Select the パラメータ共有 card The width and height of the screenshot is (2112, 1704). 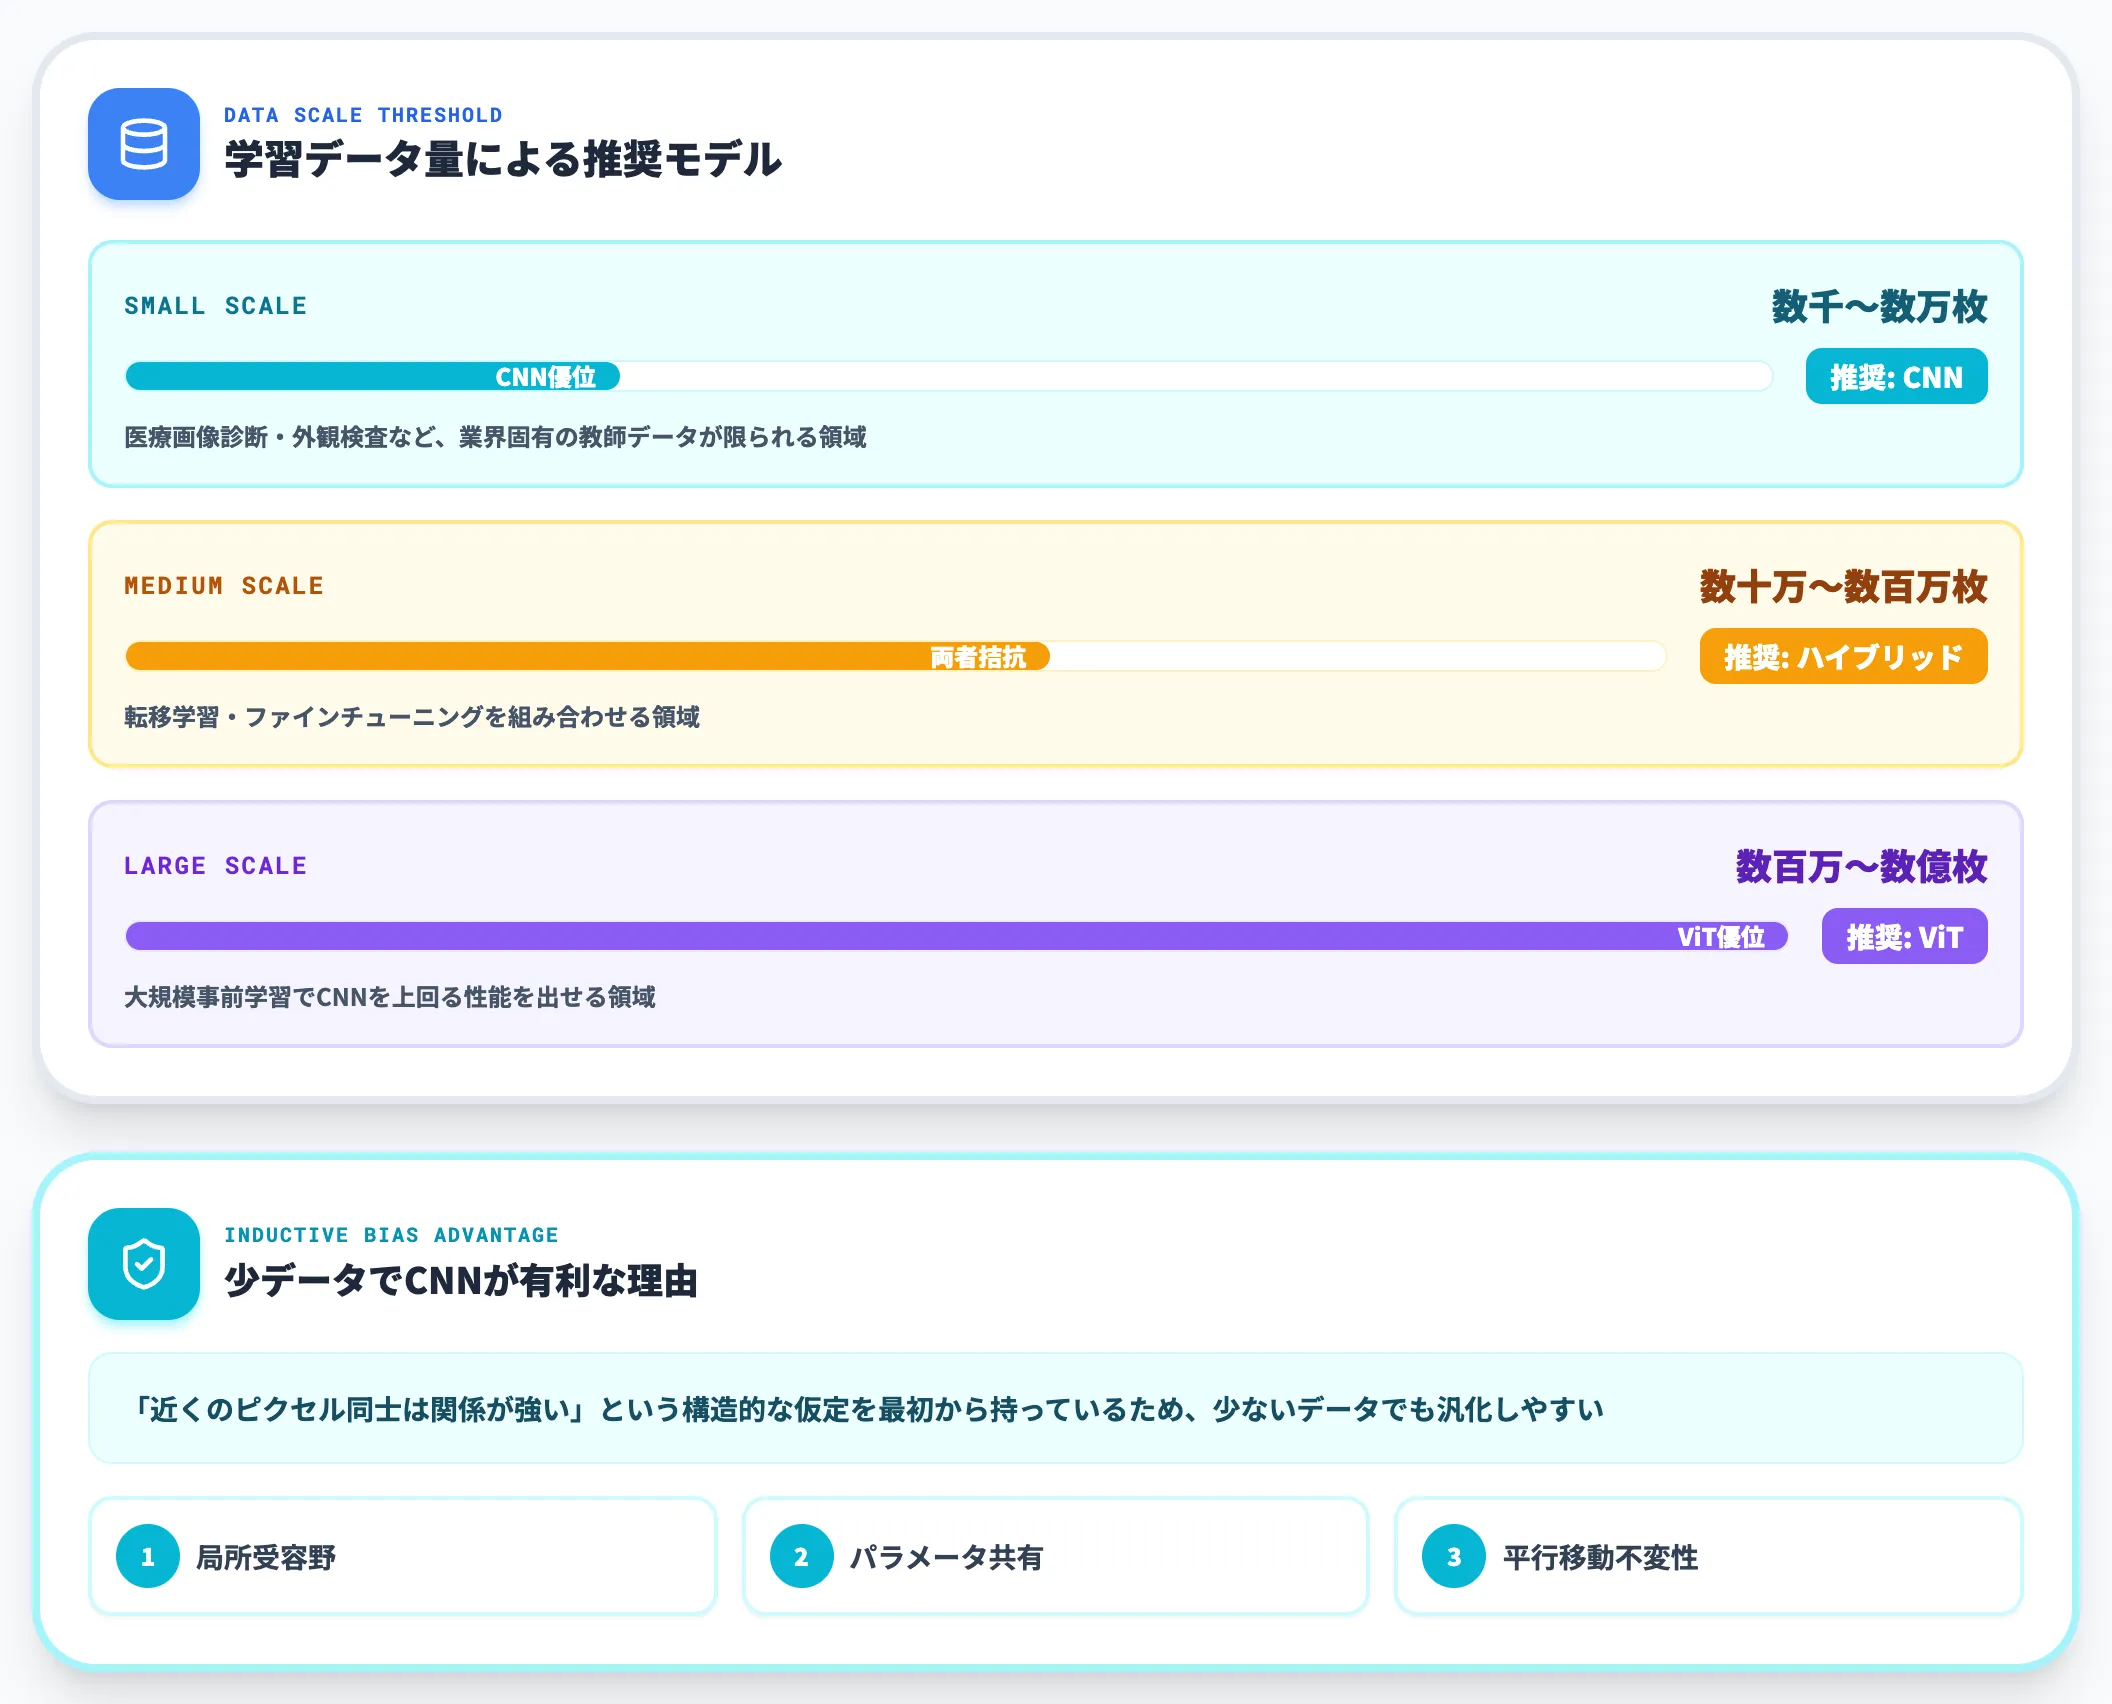(1055, 1556)
